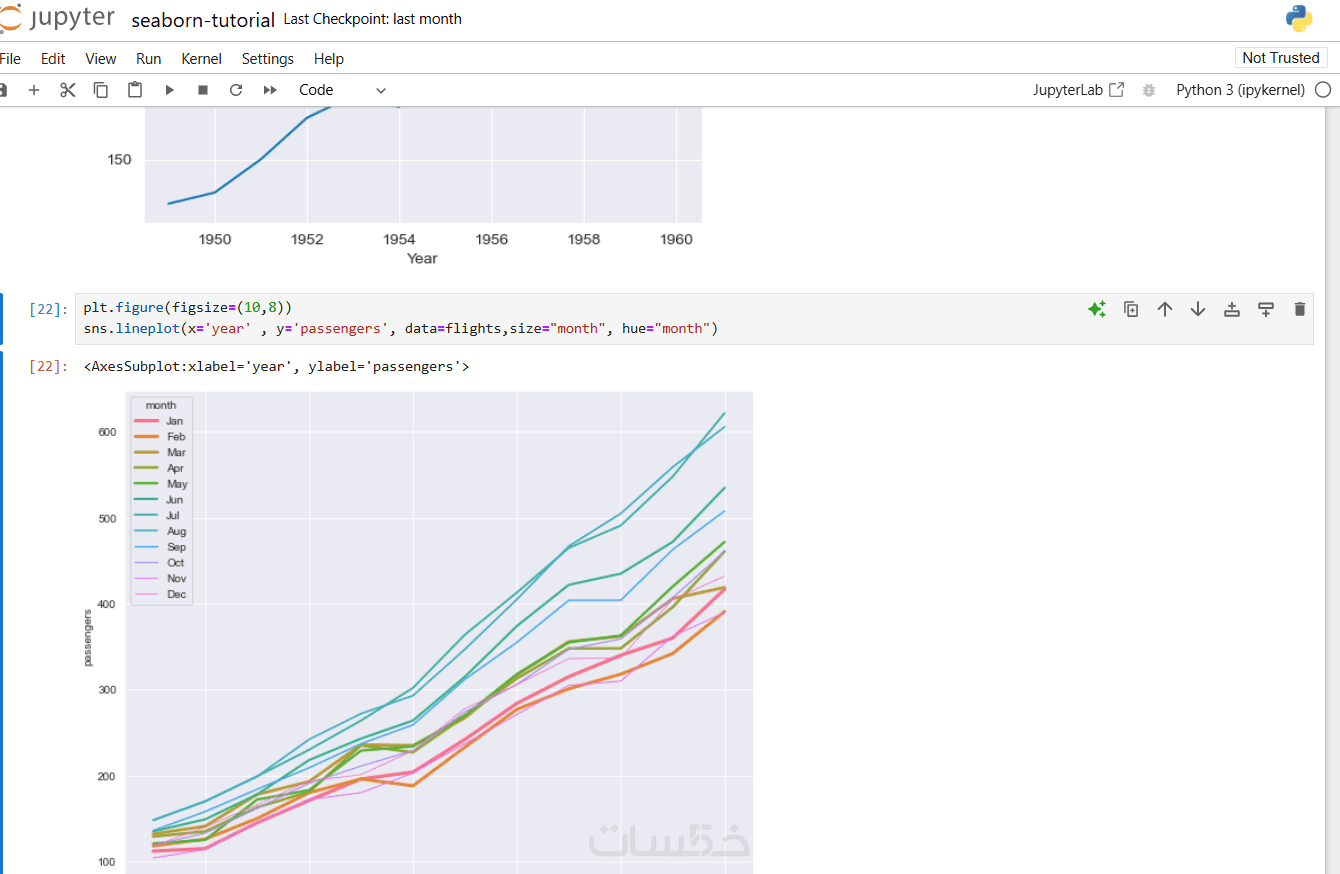Toggle the debugger bug icon
This screenshot has width=1340, height=874.
click(1149, 90)
